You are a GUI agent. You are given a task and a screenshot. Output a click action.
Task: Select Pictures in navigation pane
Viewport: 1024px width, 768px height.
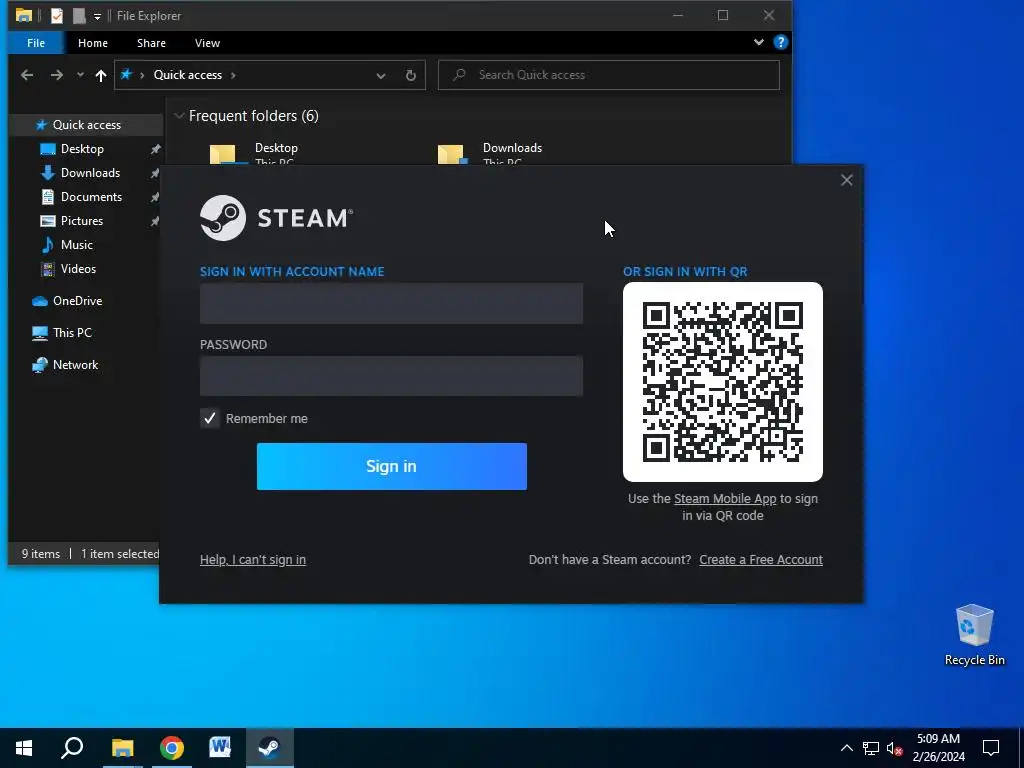82,221
